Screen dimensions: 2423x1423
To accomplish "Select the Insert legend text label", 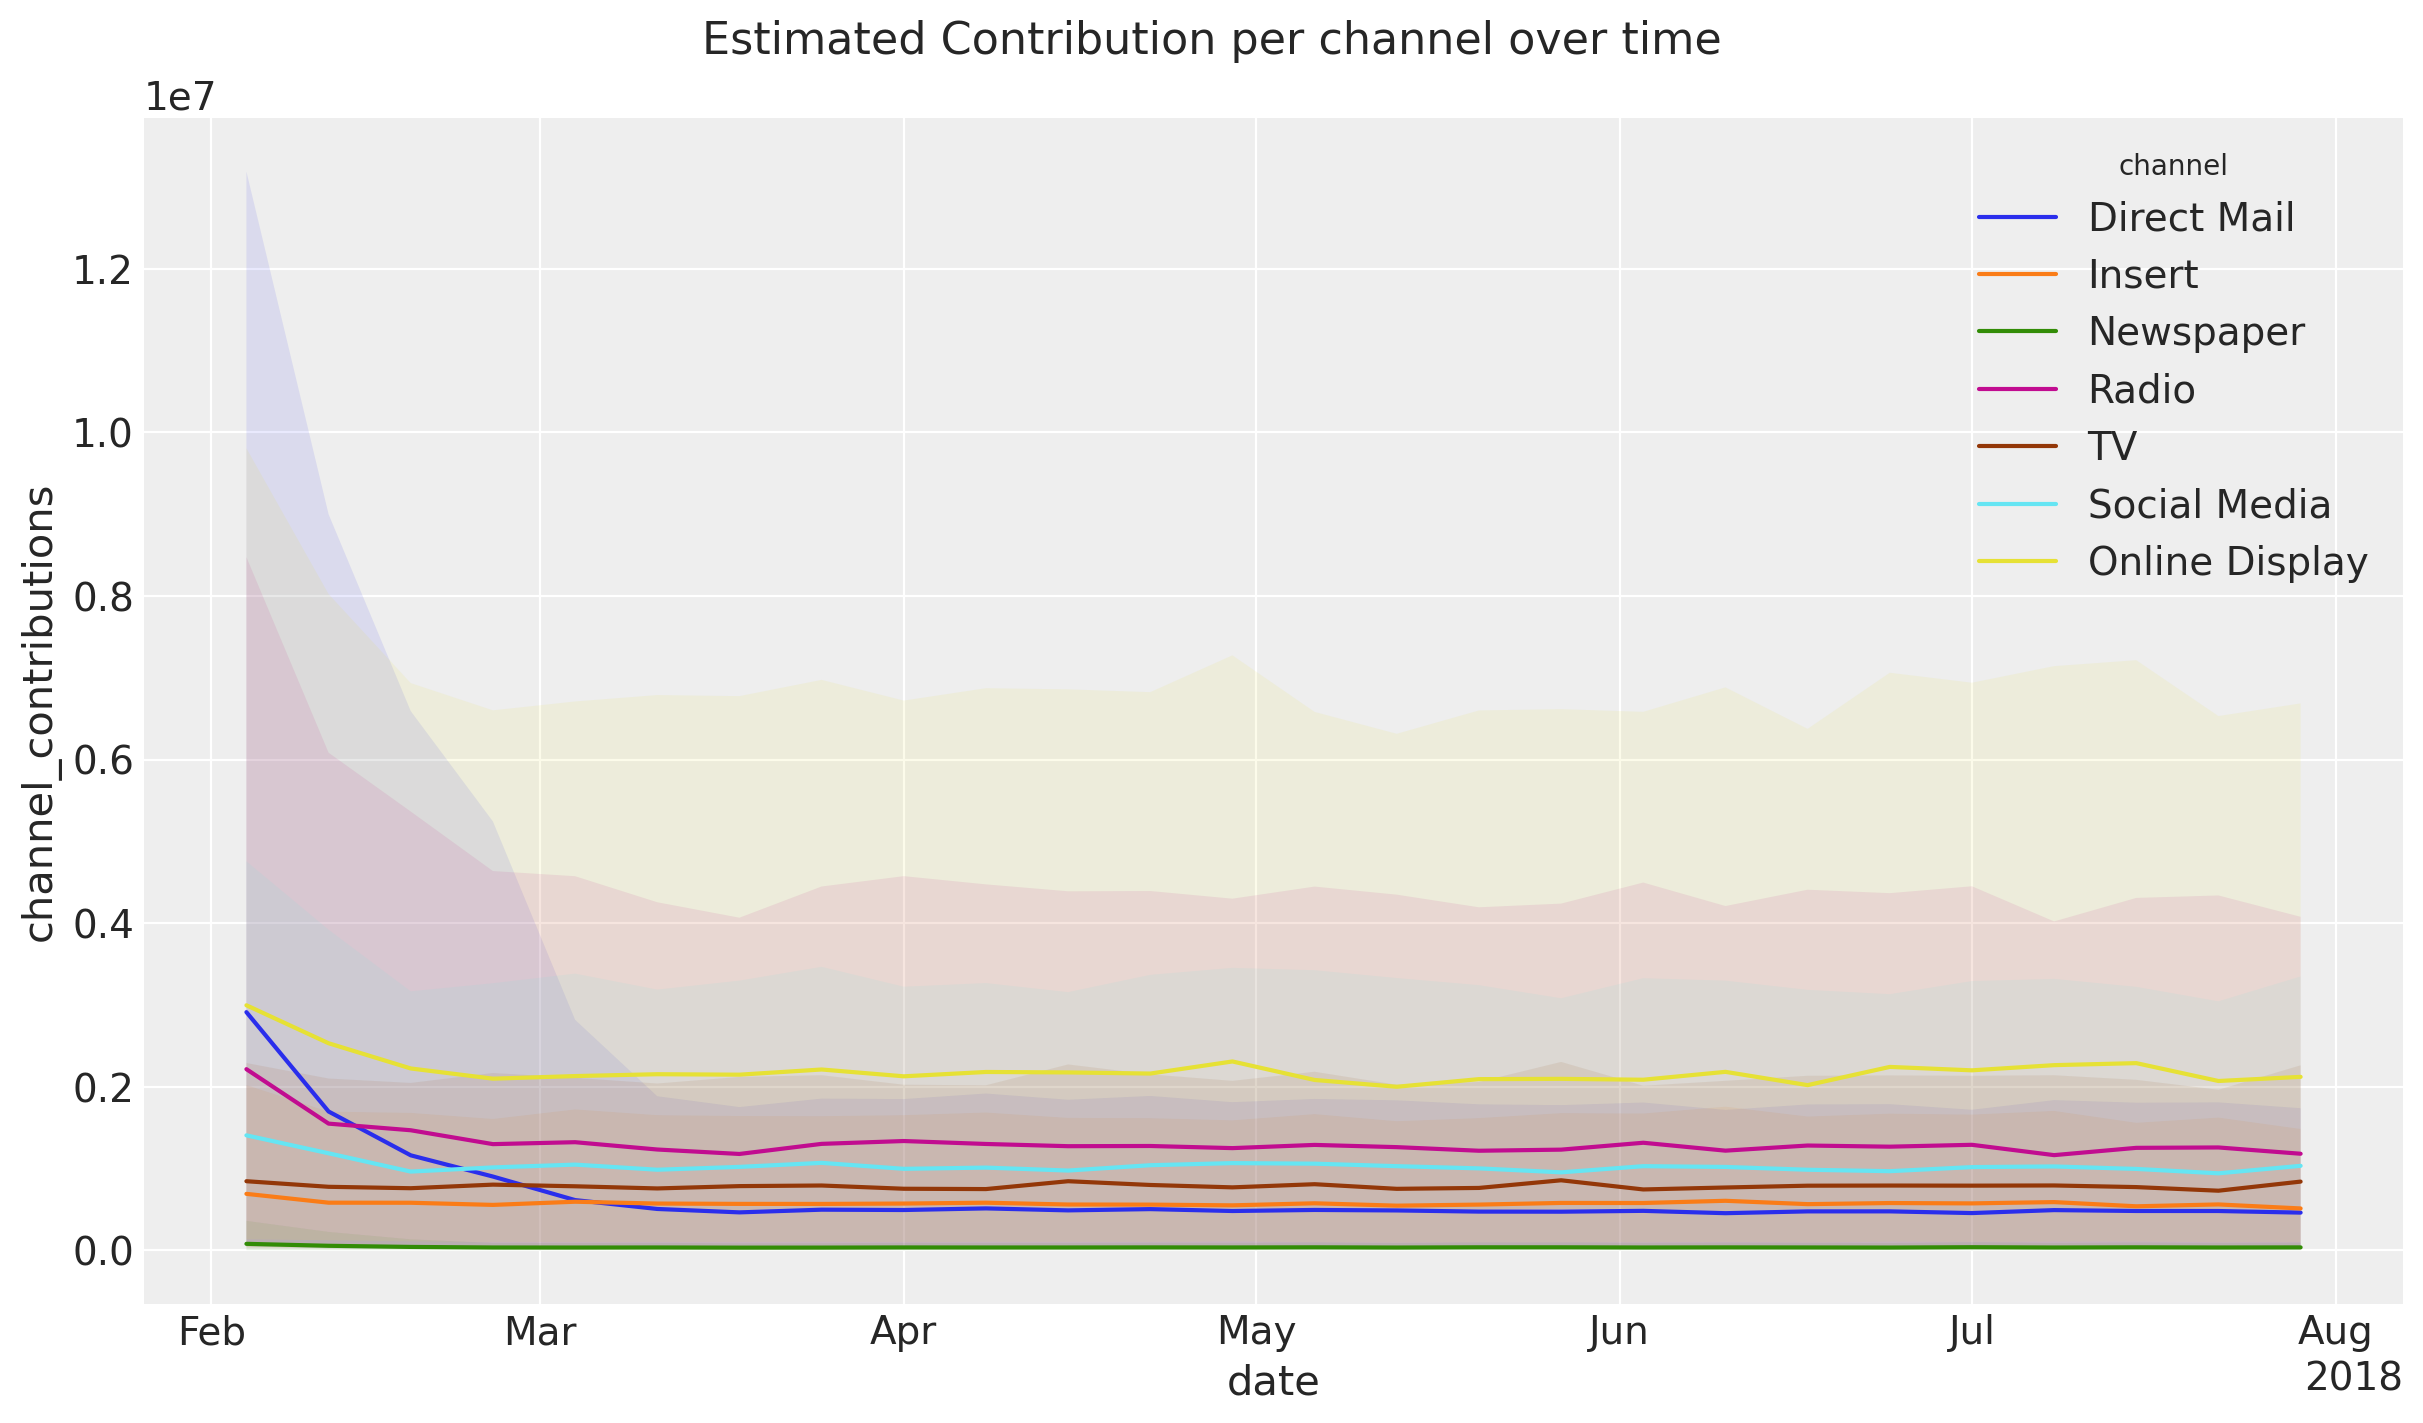I will (x=2142, y=275).
